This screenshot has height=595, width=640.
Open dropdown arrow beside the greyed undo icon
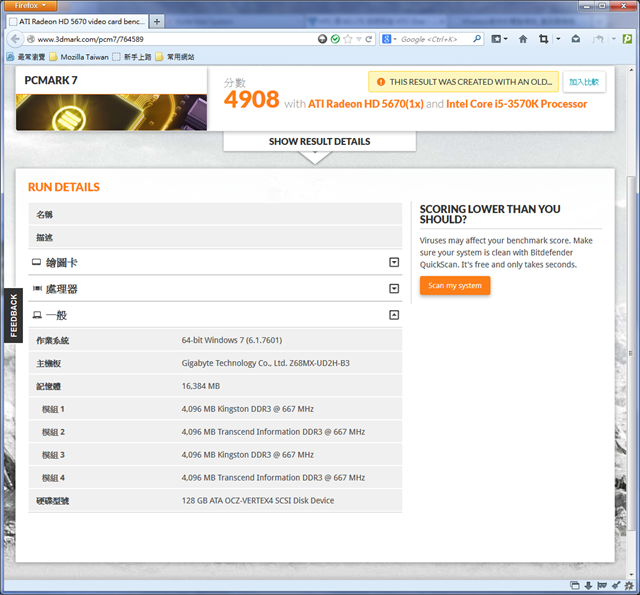tap(613, 39)
